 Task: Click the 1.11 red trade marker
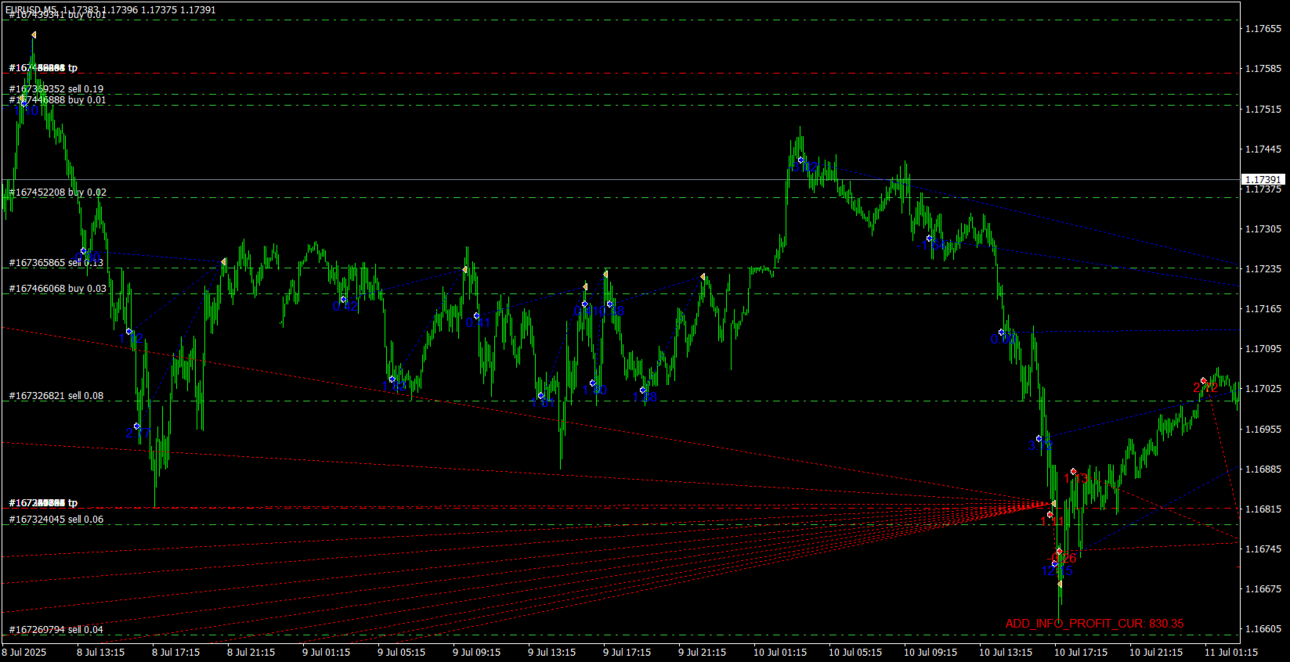1051,521
